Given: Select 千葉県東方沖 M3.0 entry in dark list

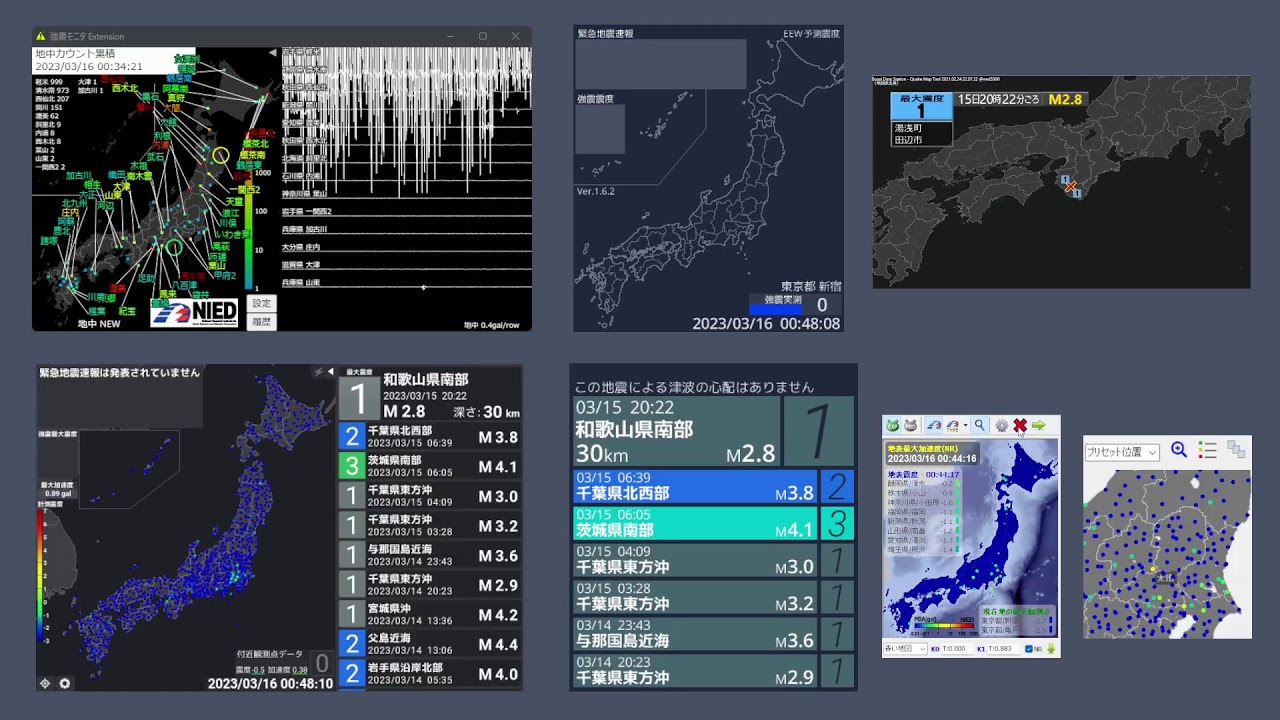Looking at the screenshot, I should click(430, 496).
